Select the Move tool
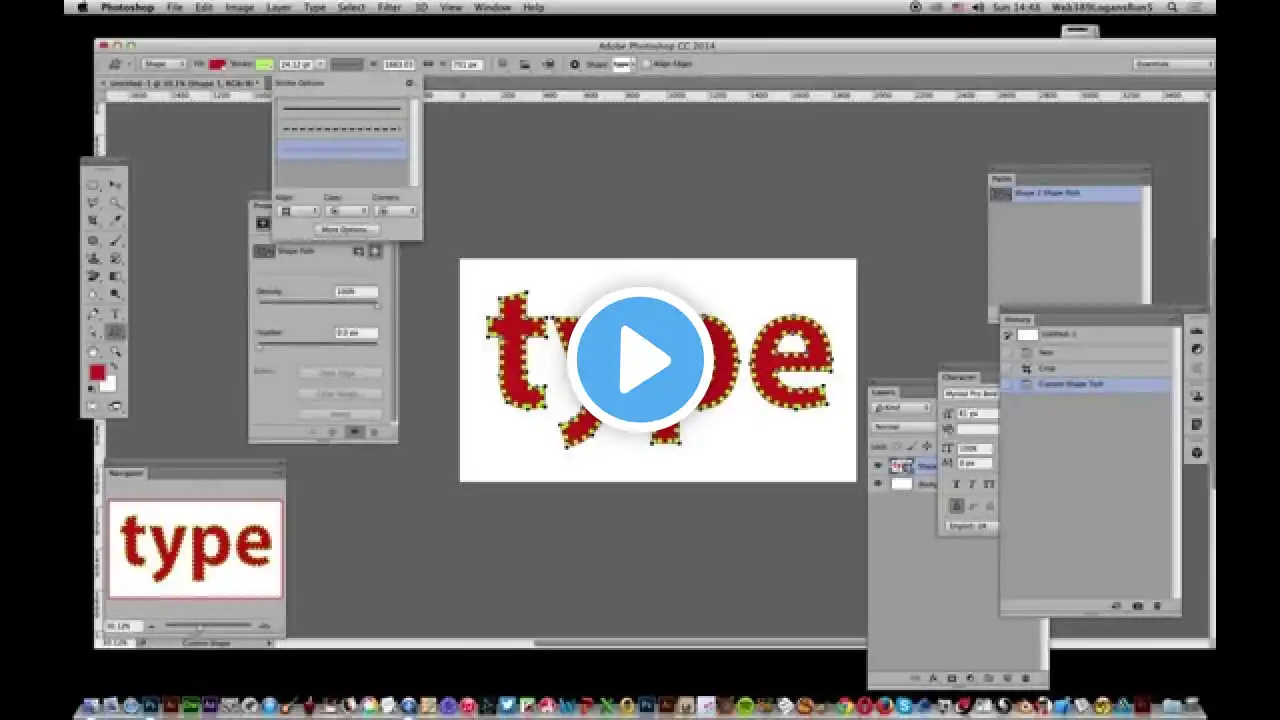 click(x=115, y=185)
